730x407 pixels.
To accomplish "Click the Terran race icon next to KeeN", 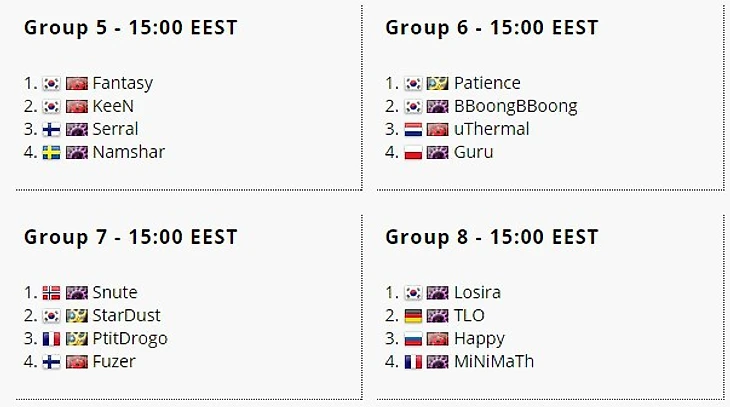I will tap(77, 107).
